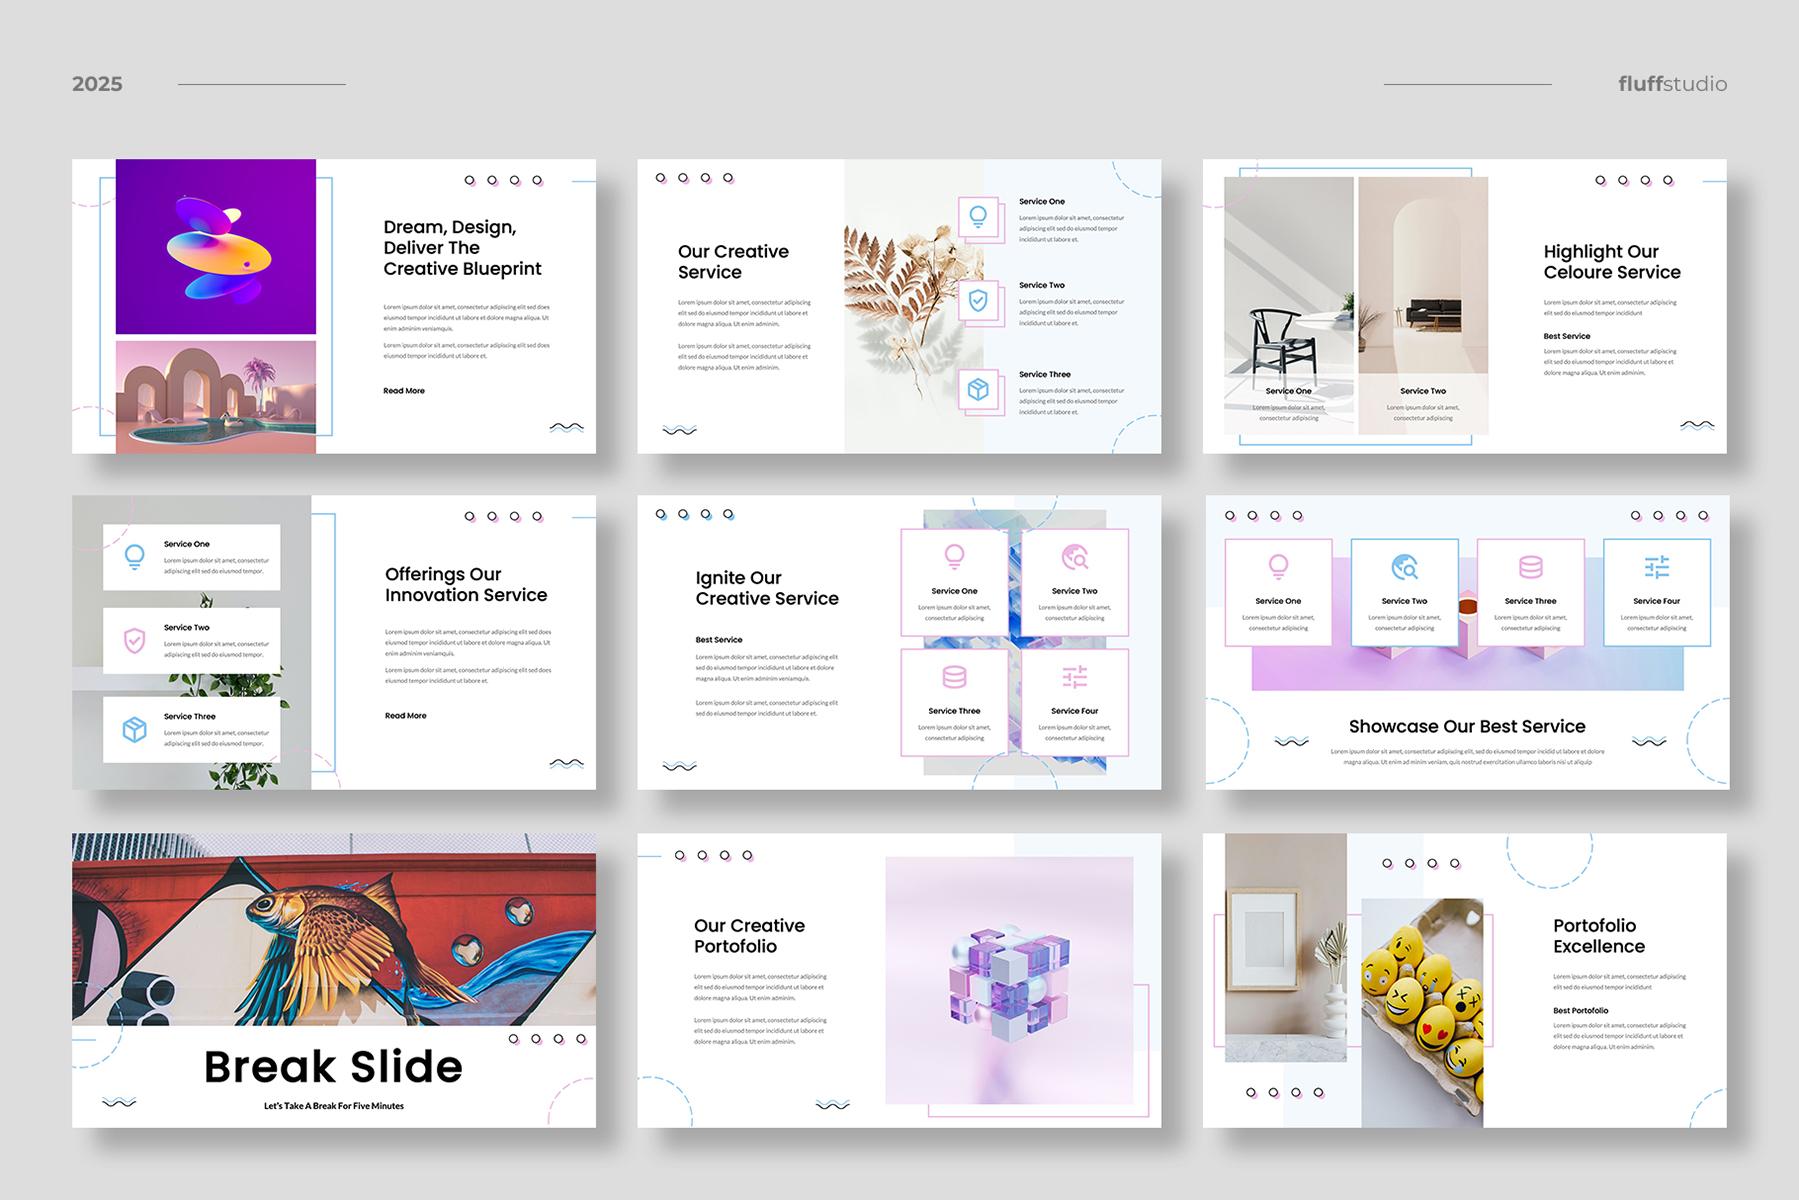Click the globe search icon in Ignite Our Creative Service slide
Image resolution: width=1799 pixels, height=1200 pixels.
pos(1075,557)
